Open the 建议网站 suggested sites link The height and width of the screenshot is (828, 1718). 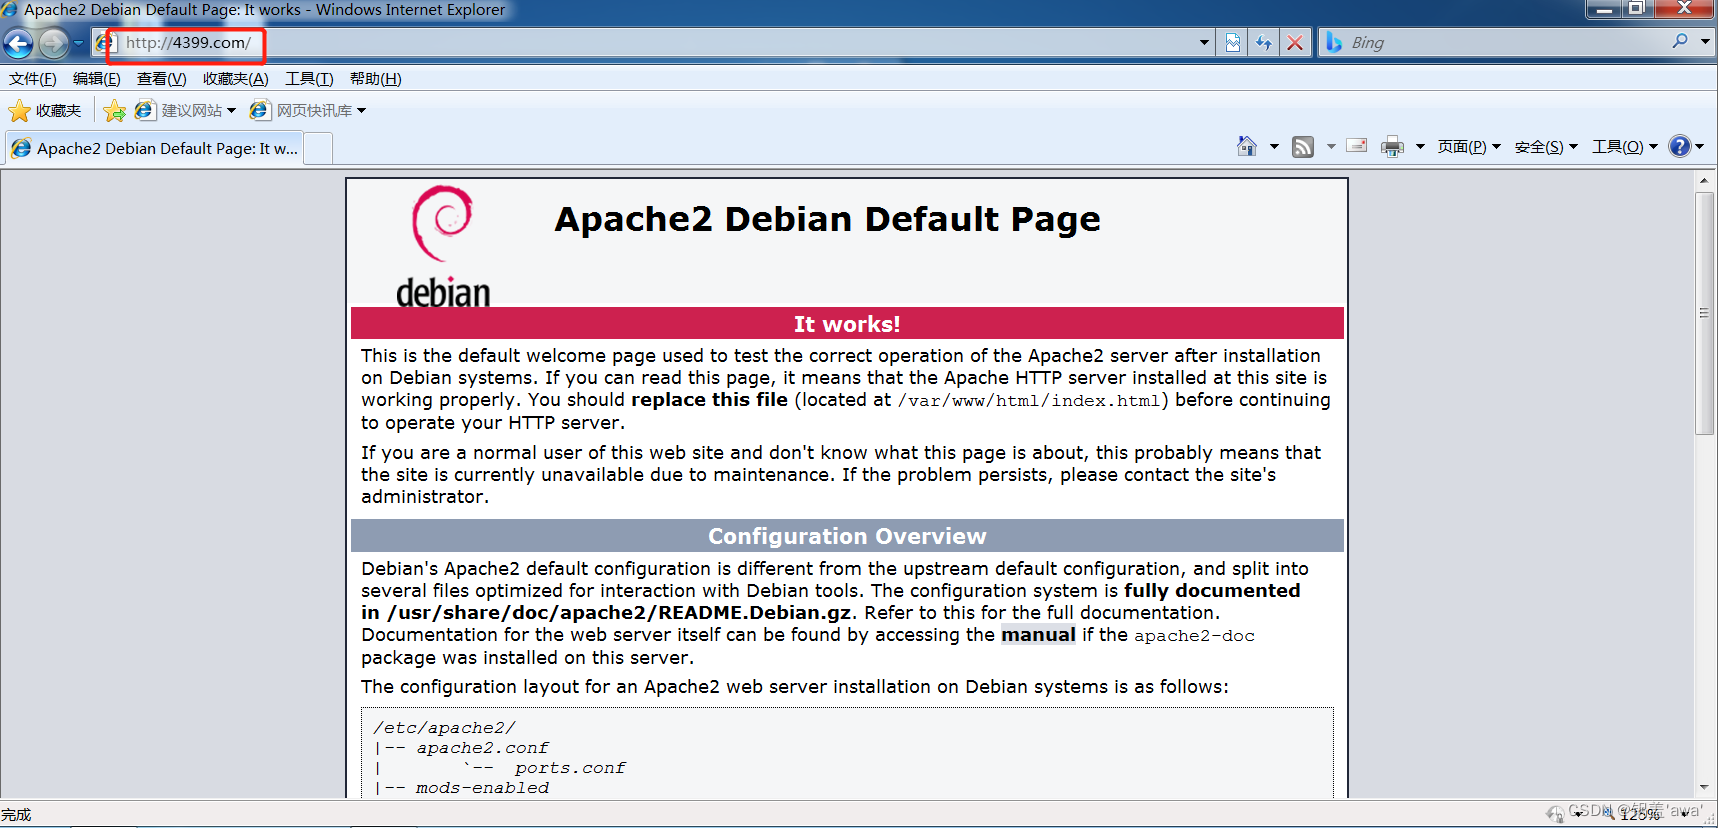185,111
